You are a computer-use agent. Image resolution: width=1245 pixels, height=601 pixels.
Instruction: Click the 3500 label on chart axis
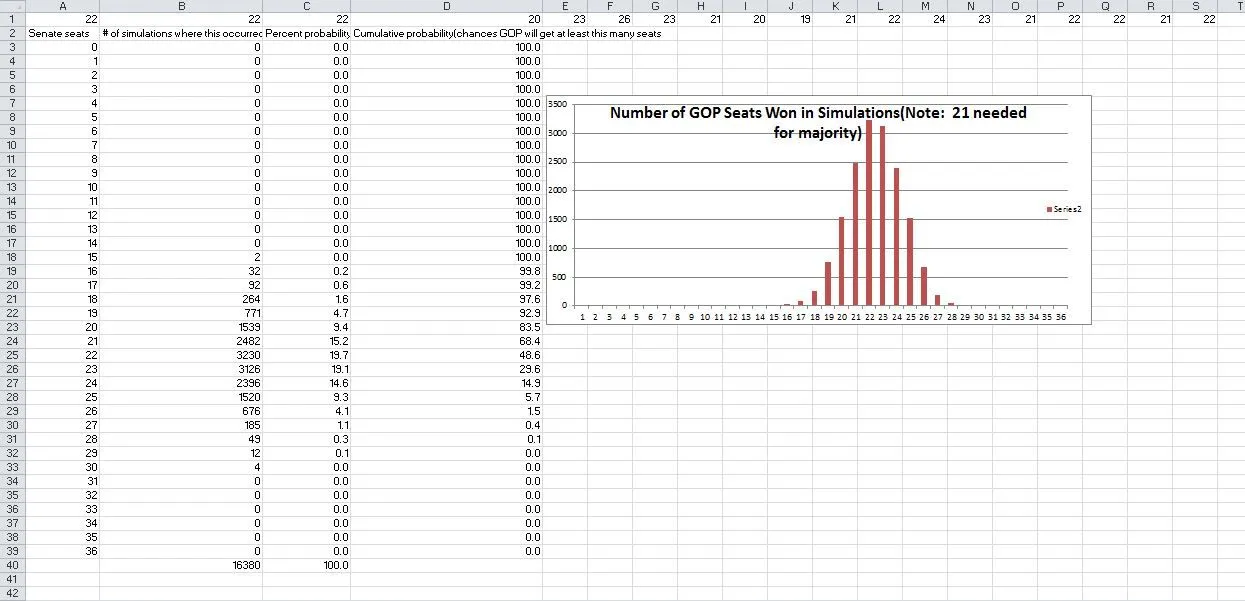(558, 104)
